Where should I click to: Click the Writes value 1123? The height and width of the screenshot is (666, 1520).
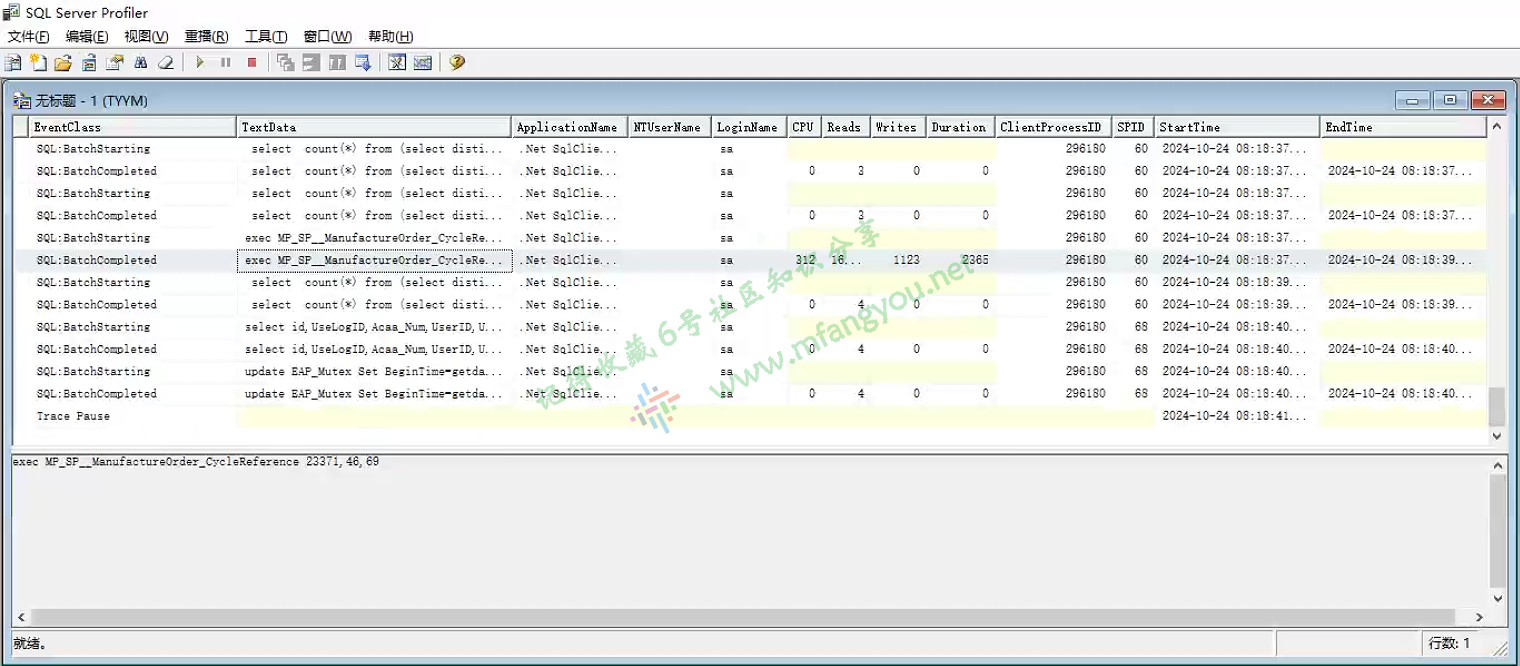(906, 260)
